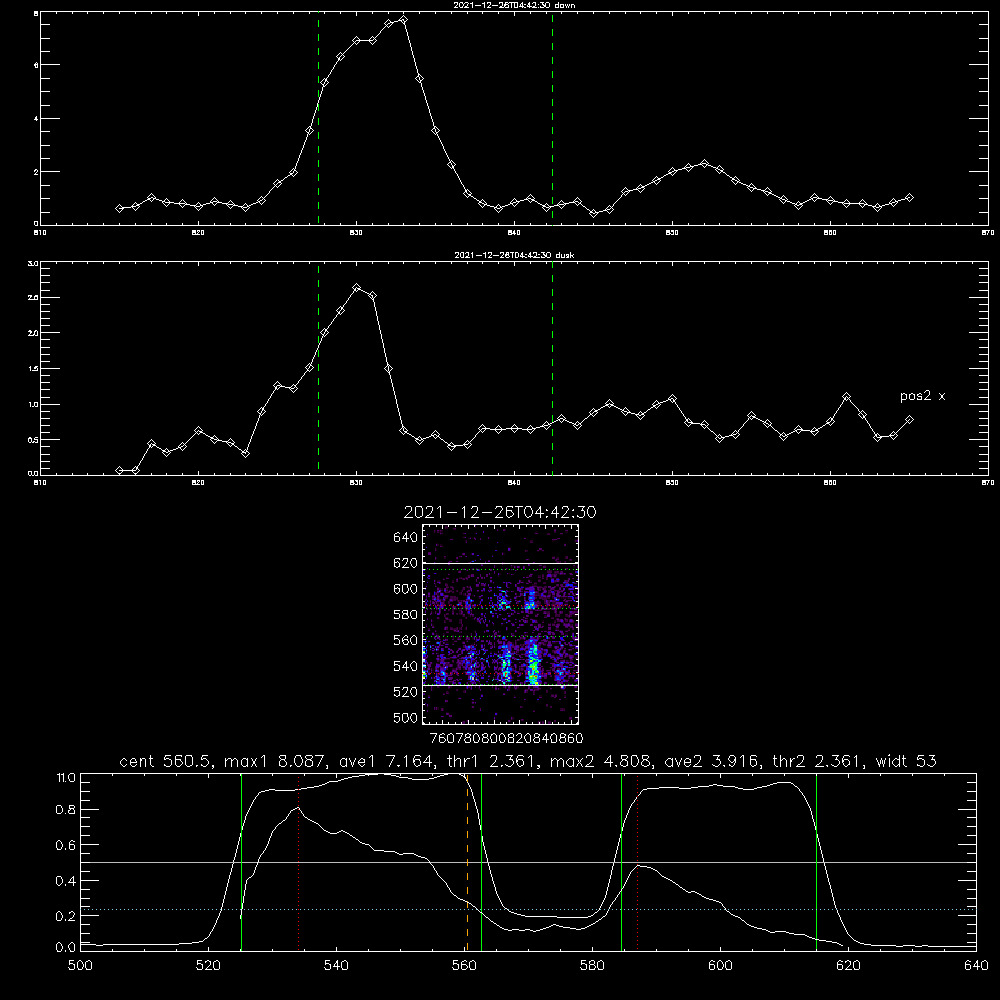Click the dawn plot's secondary peak marker near 852

704,163
